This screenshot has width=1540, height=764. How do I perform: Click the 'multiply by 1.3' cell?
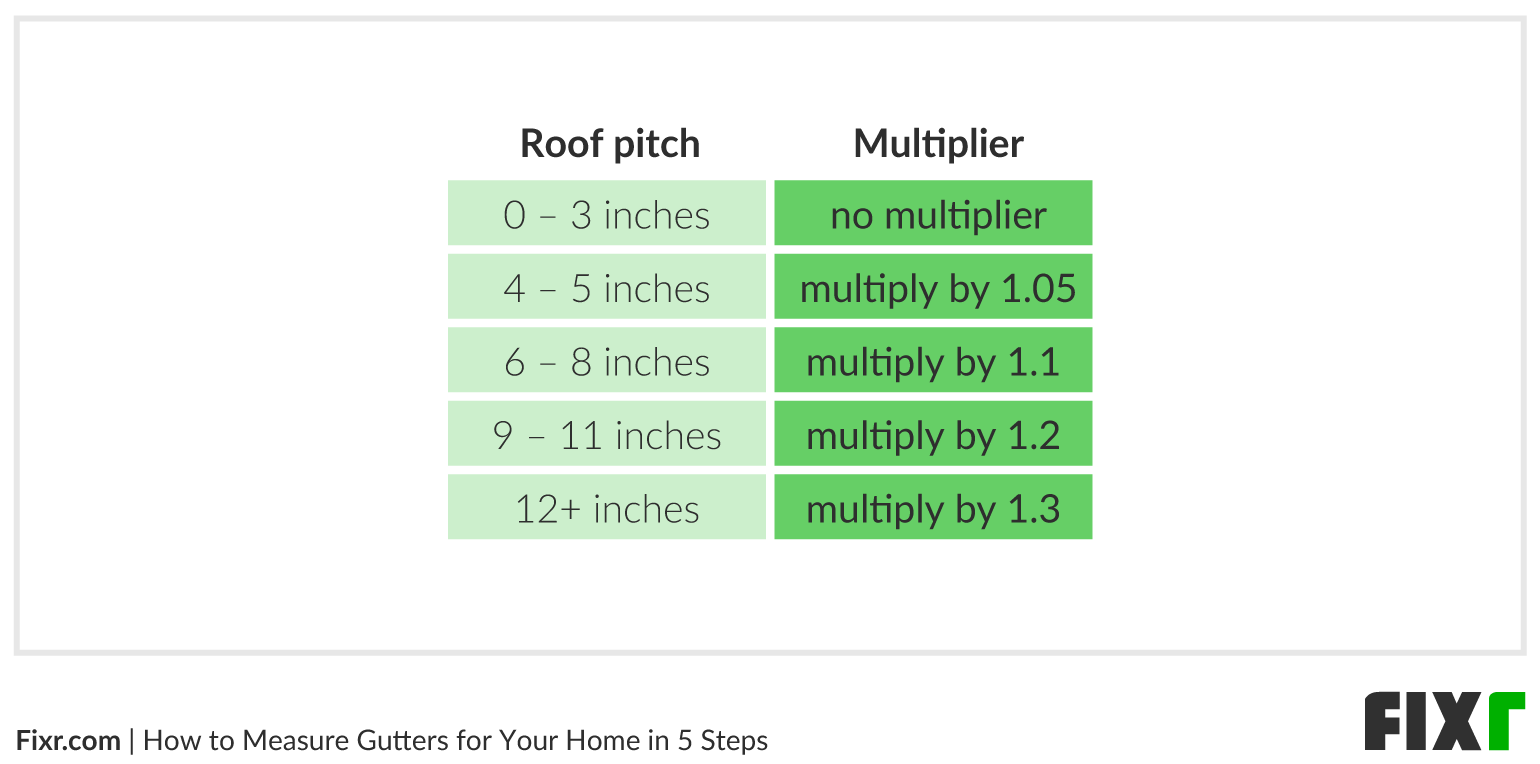[933, 508]
